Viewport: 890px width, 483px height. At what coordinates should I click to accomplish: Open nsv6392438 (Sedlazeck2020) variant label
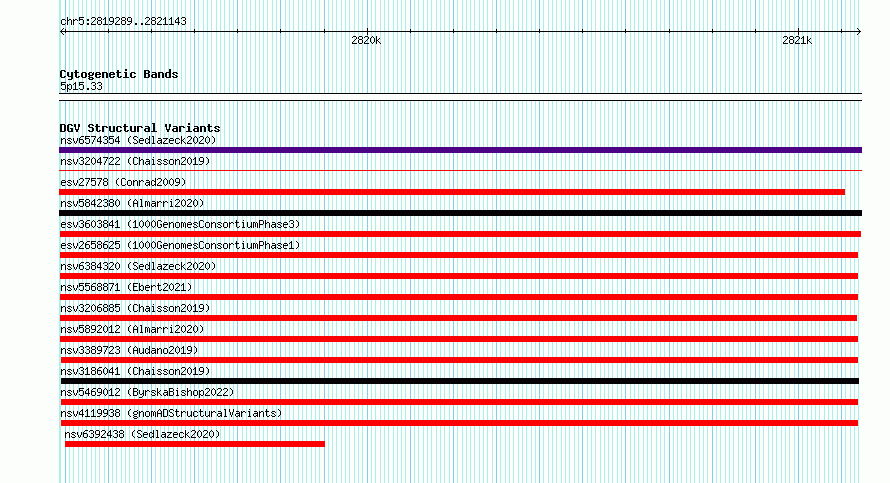142,434
